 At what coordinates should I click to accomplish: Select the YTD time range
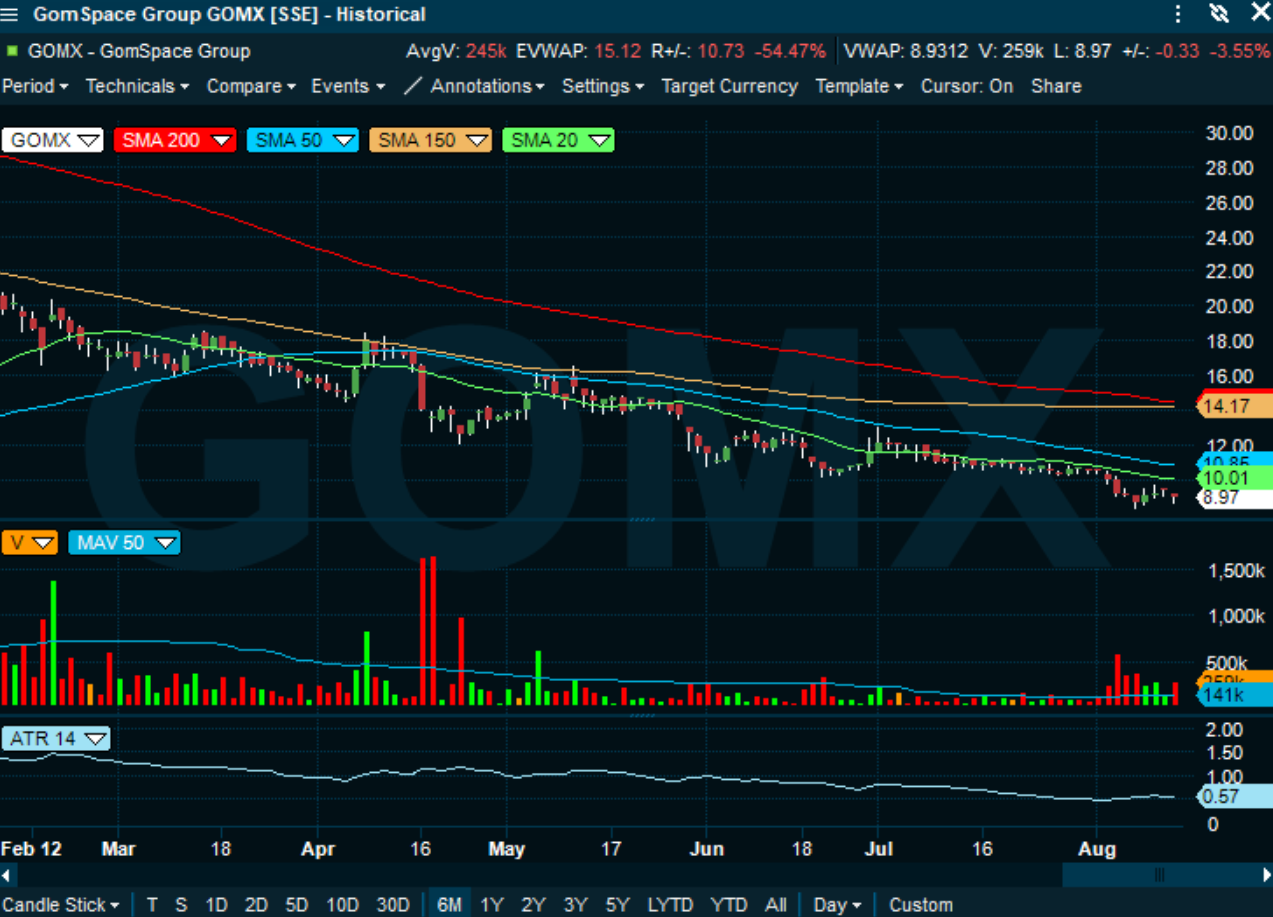[728, 905]
